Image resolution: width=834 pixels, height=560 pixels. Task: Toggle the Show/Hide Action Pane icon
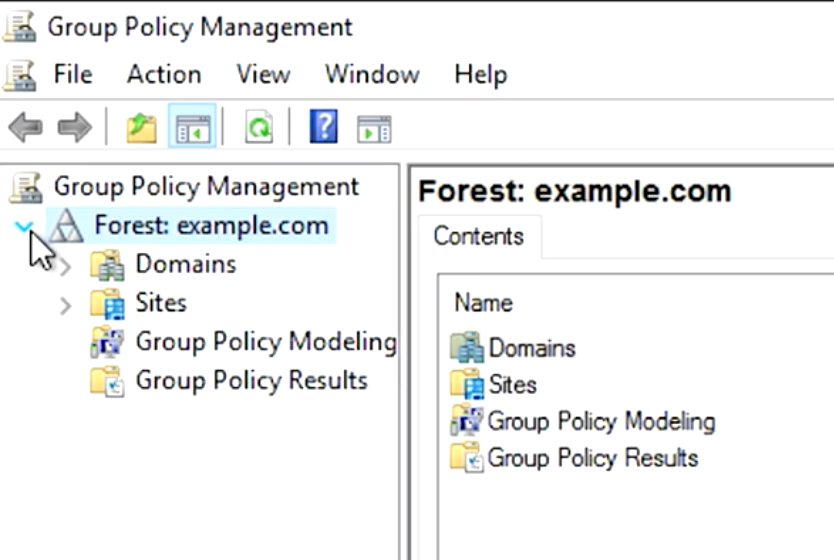tap(374, 128)
